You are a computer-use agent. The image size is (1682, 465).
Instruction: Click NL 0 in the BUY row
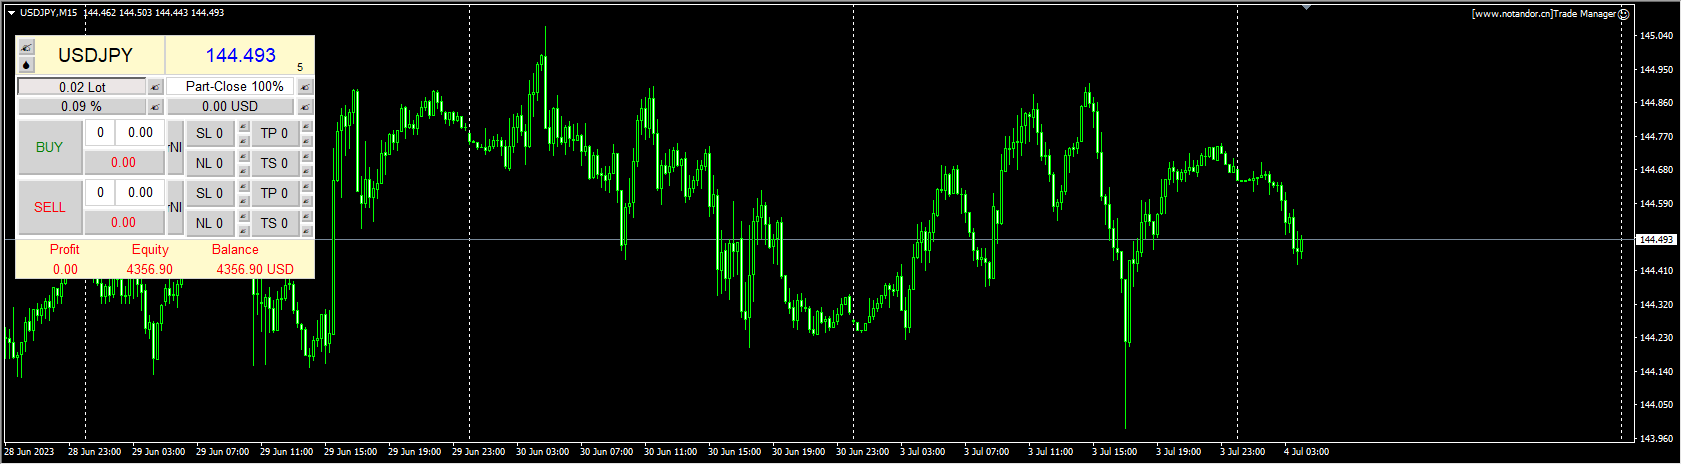click(x=210, y=163)
